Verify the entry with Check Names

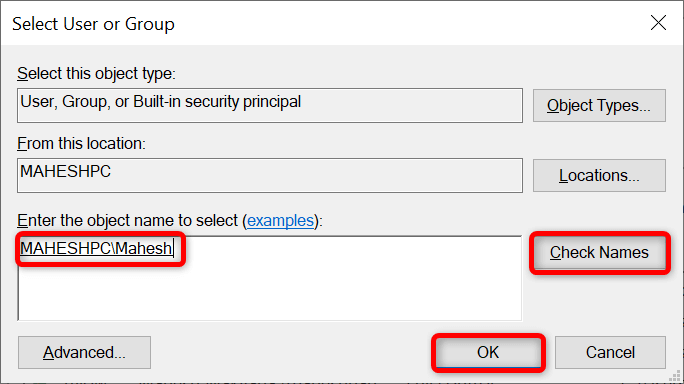click(x=599, y=252)
